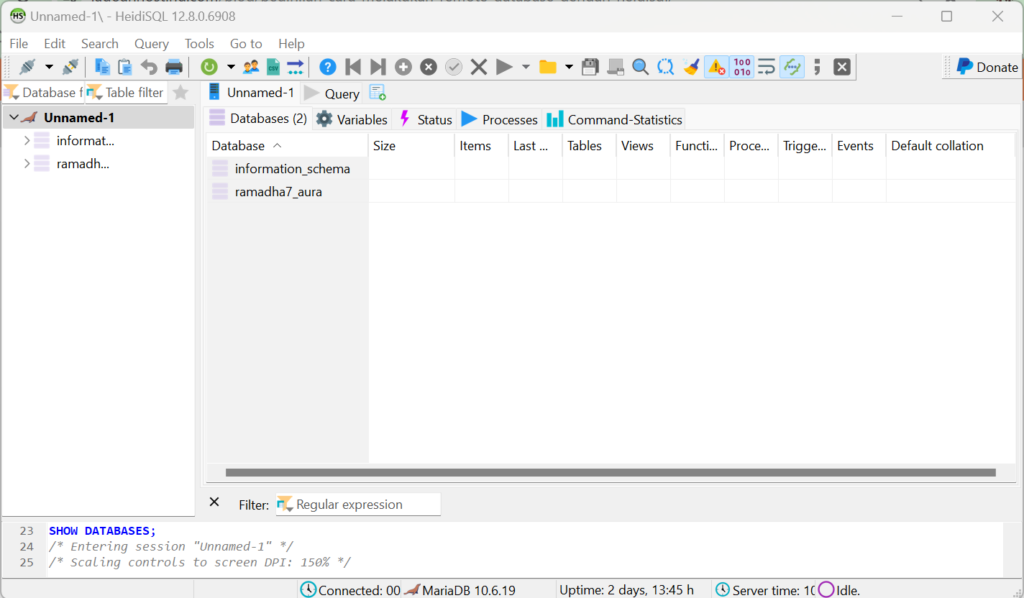Open the User manager icon
This screenshot has width=1024, height=598.
(252, 66)
